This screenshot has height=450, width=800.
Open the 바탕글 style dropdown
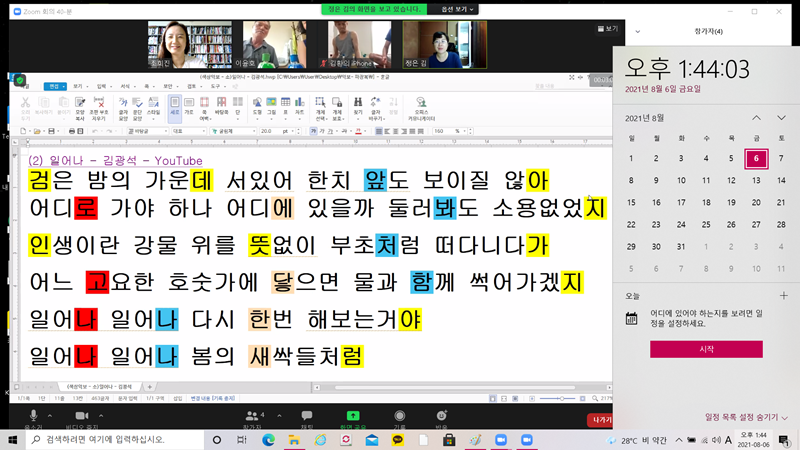click(x=147, y=131)
